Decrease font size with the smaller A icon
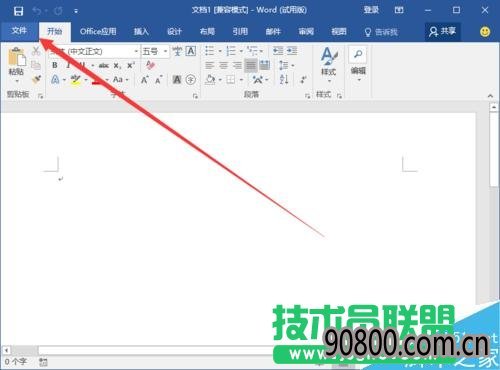This screenshot has width=500, height=370. 158,80
